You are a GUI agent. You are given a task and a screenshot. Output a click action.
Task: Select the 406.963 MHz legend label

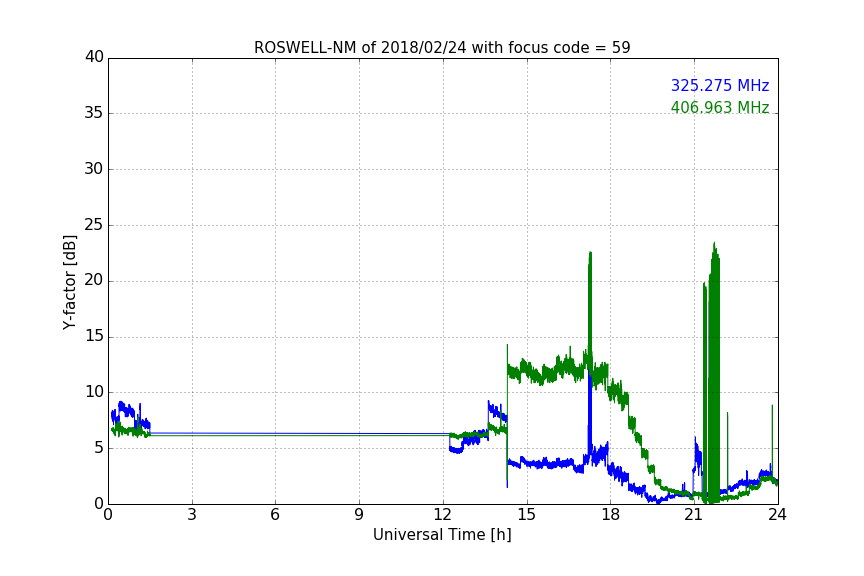(720, 107)
